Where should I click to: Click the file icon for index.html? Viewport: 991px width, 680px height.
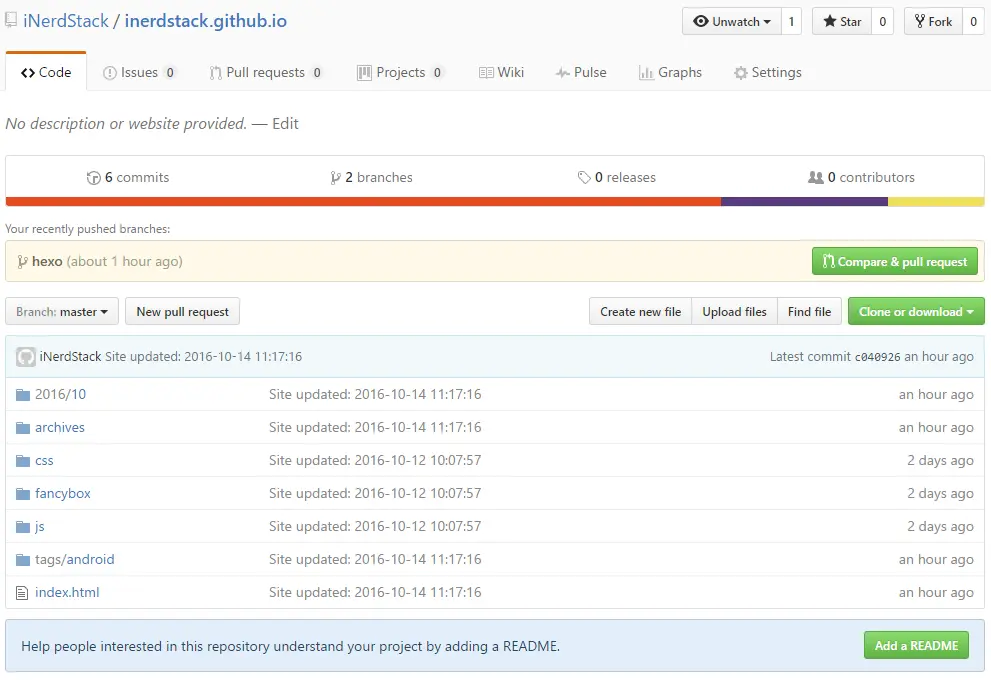(22, 593)
